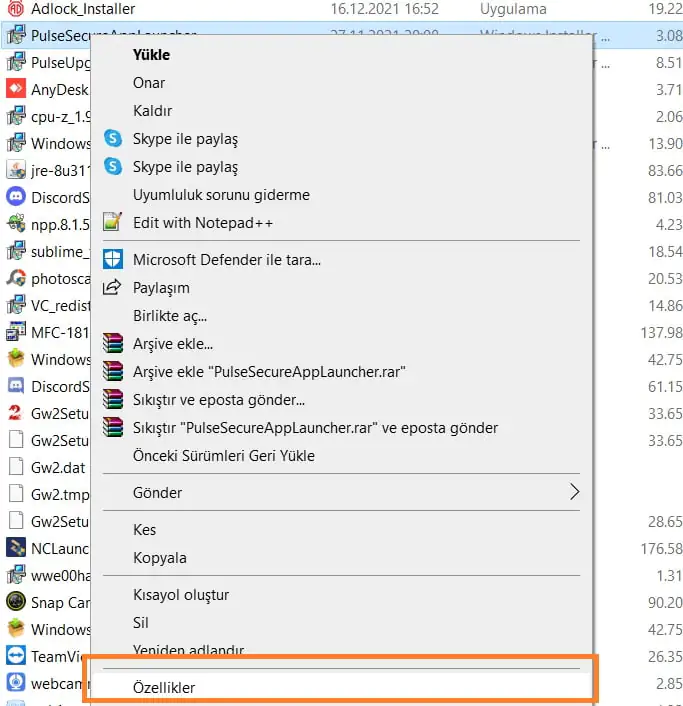Click Snap Camera file icon
The width and height of the screenshot is (683, 706).
[16, 602]
